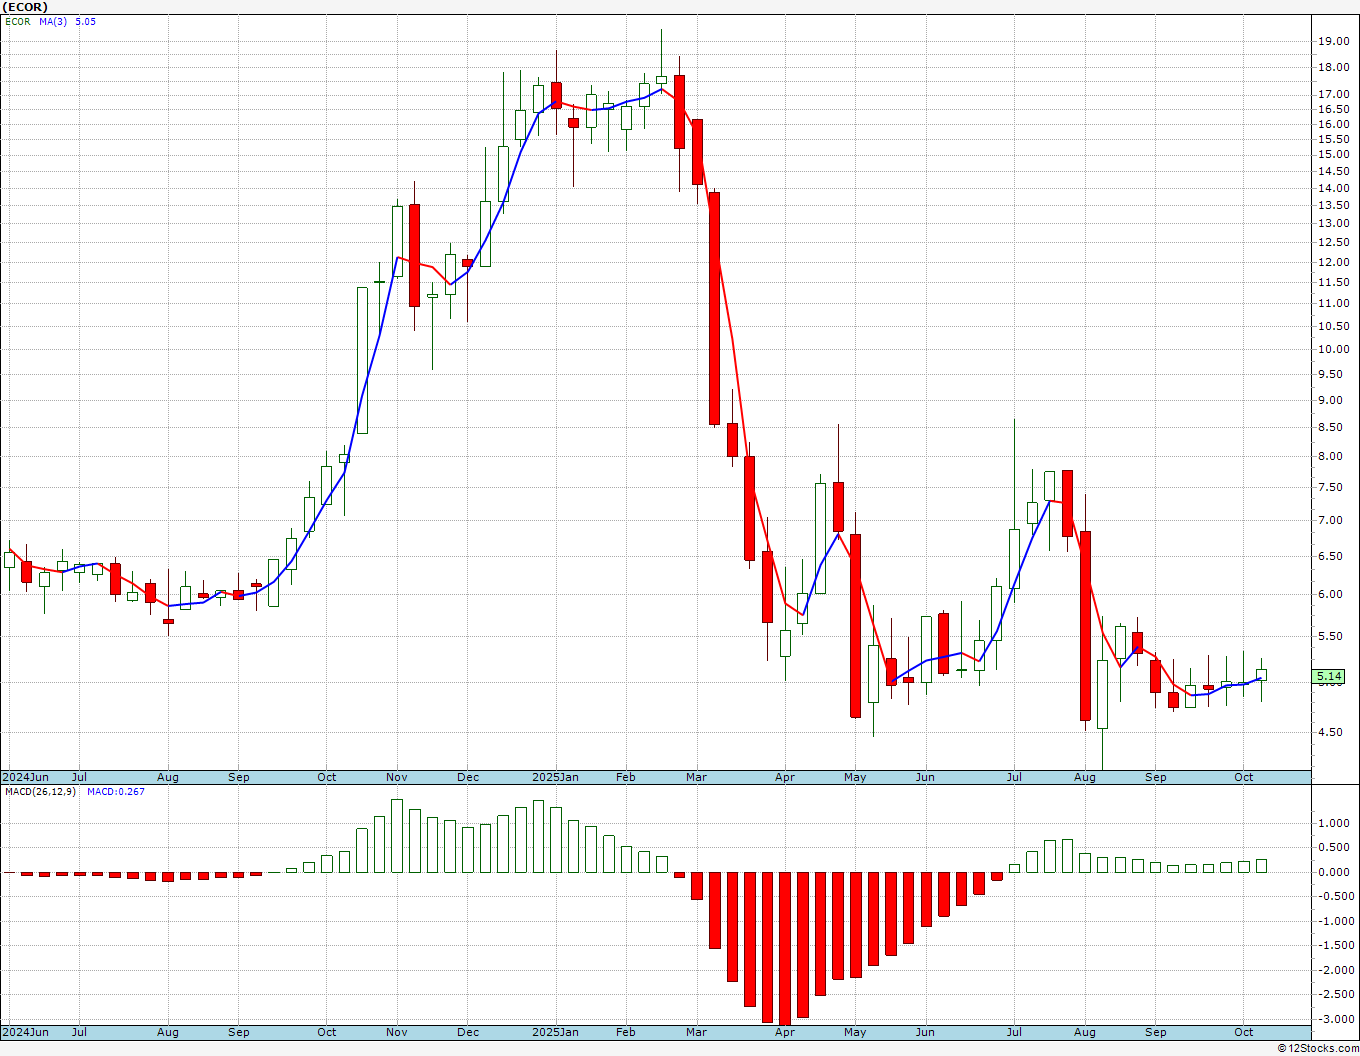Click the MA(3) 5.05 legend label

[x=67, y=21]
